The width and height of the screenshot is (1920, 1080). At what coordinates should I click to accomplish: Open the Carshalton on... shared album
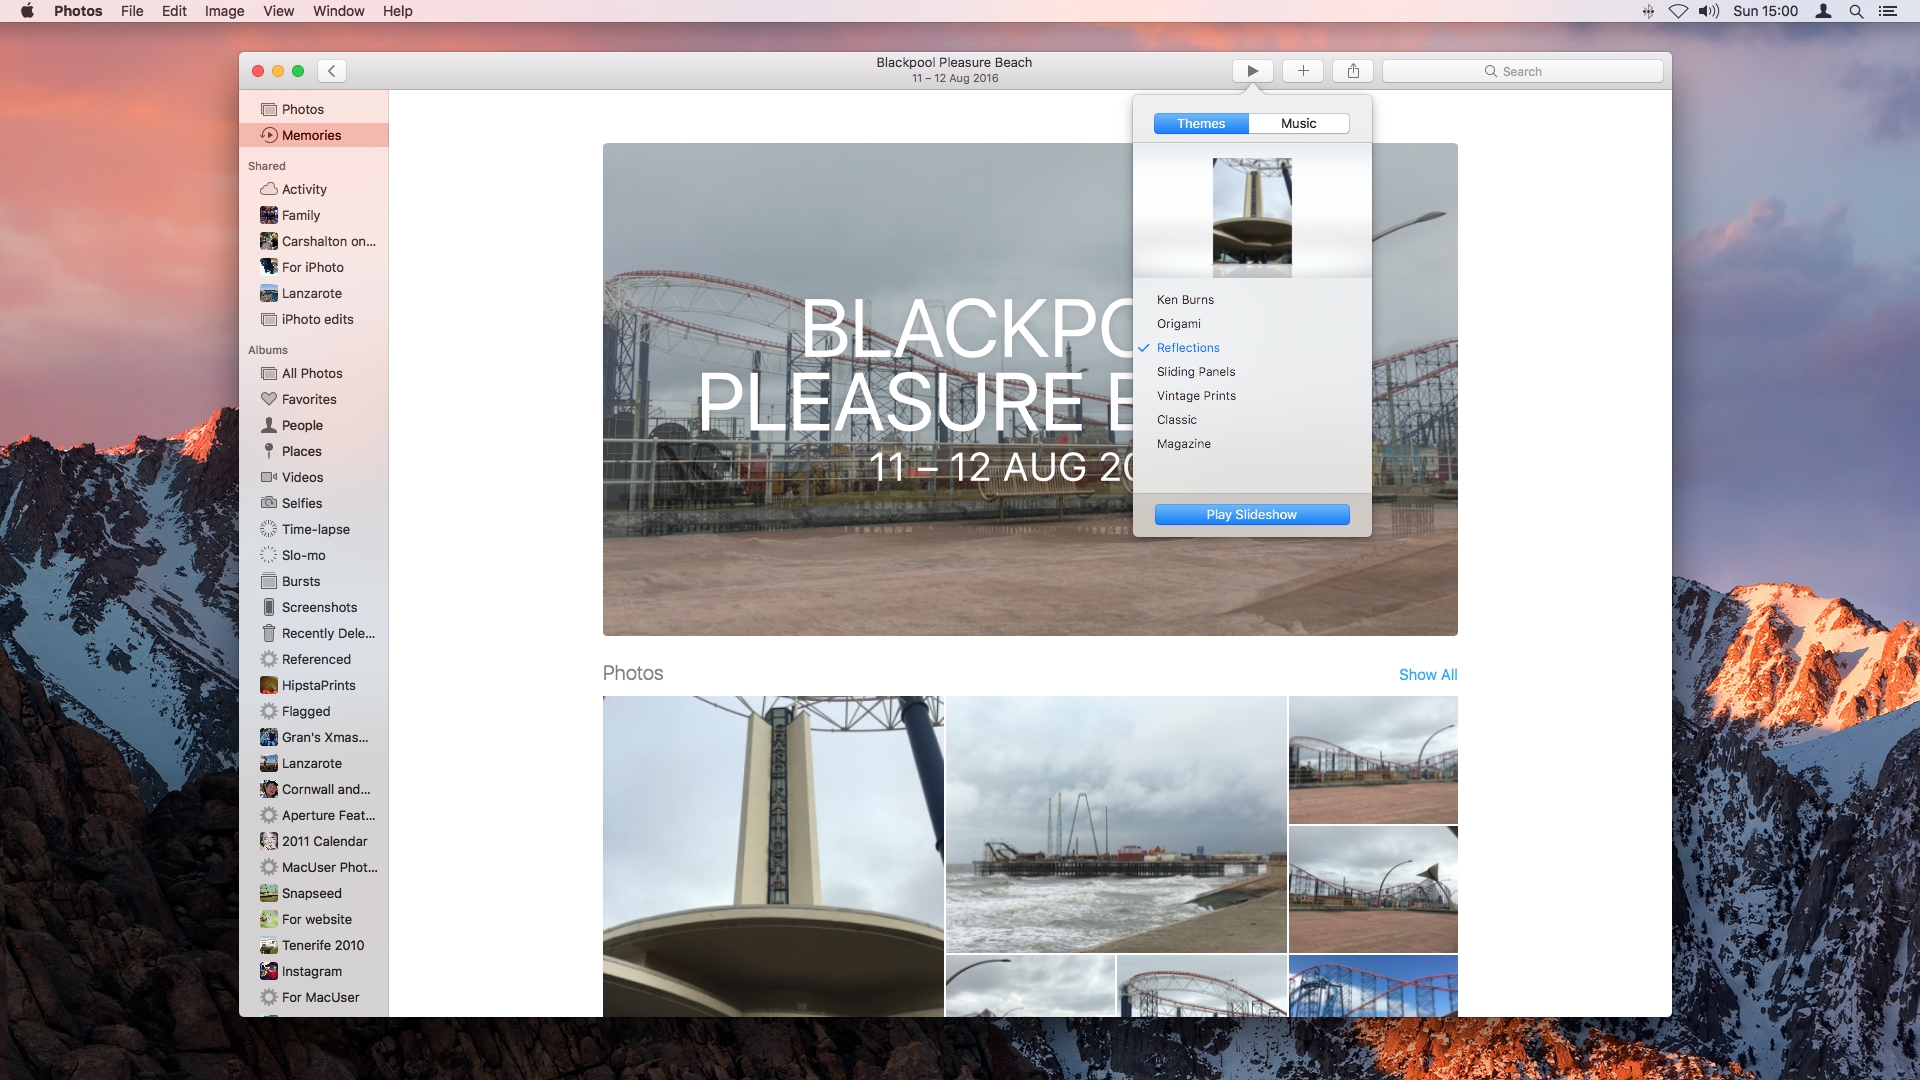pyautogui.click(x=313, y=241)
